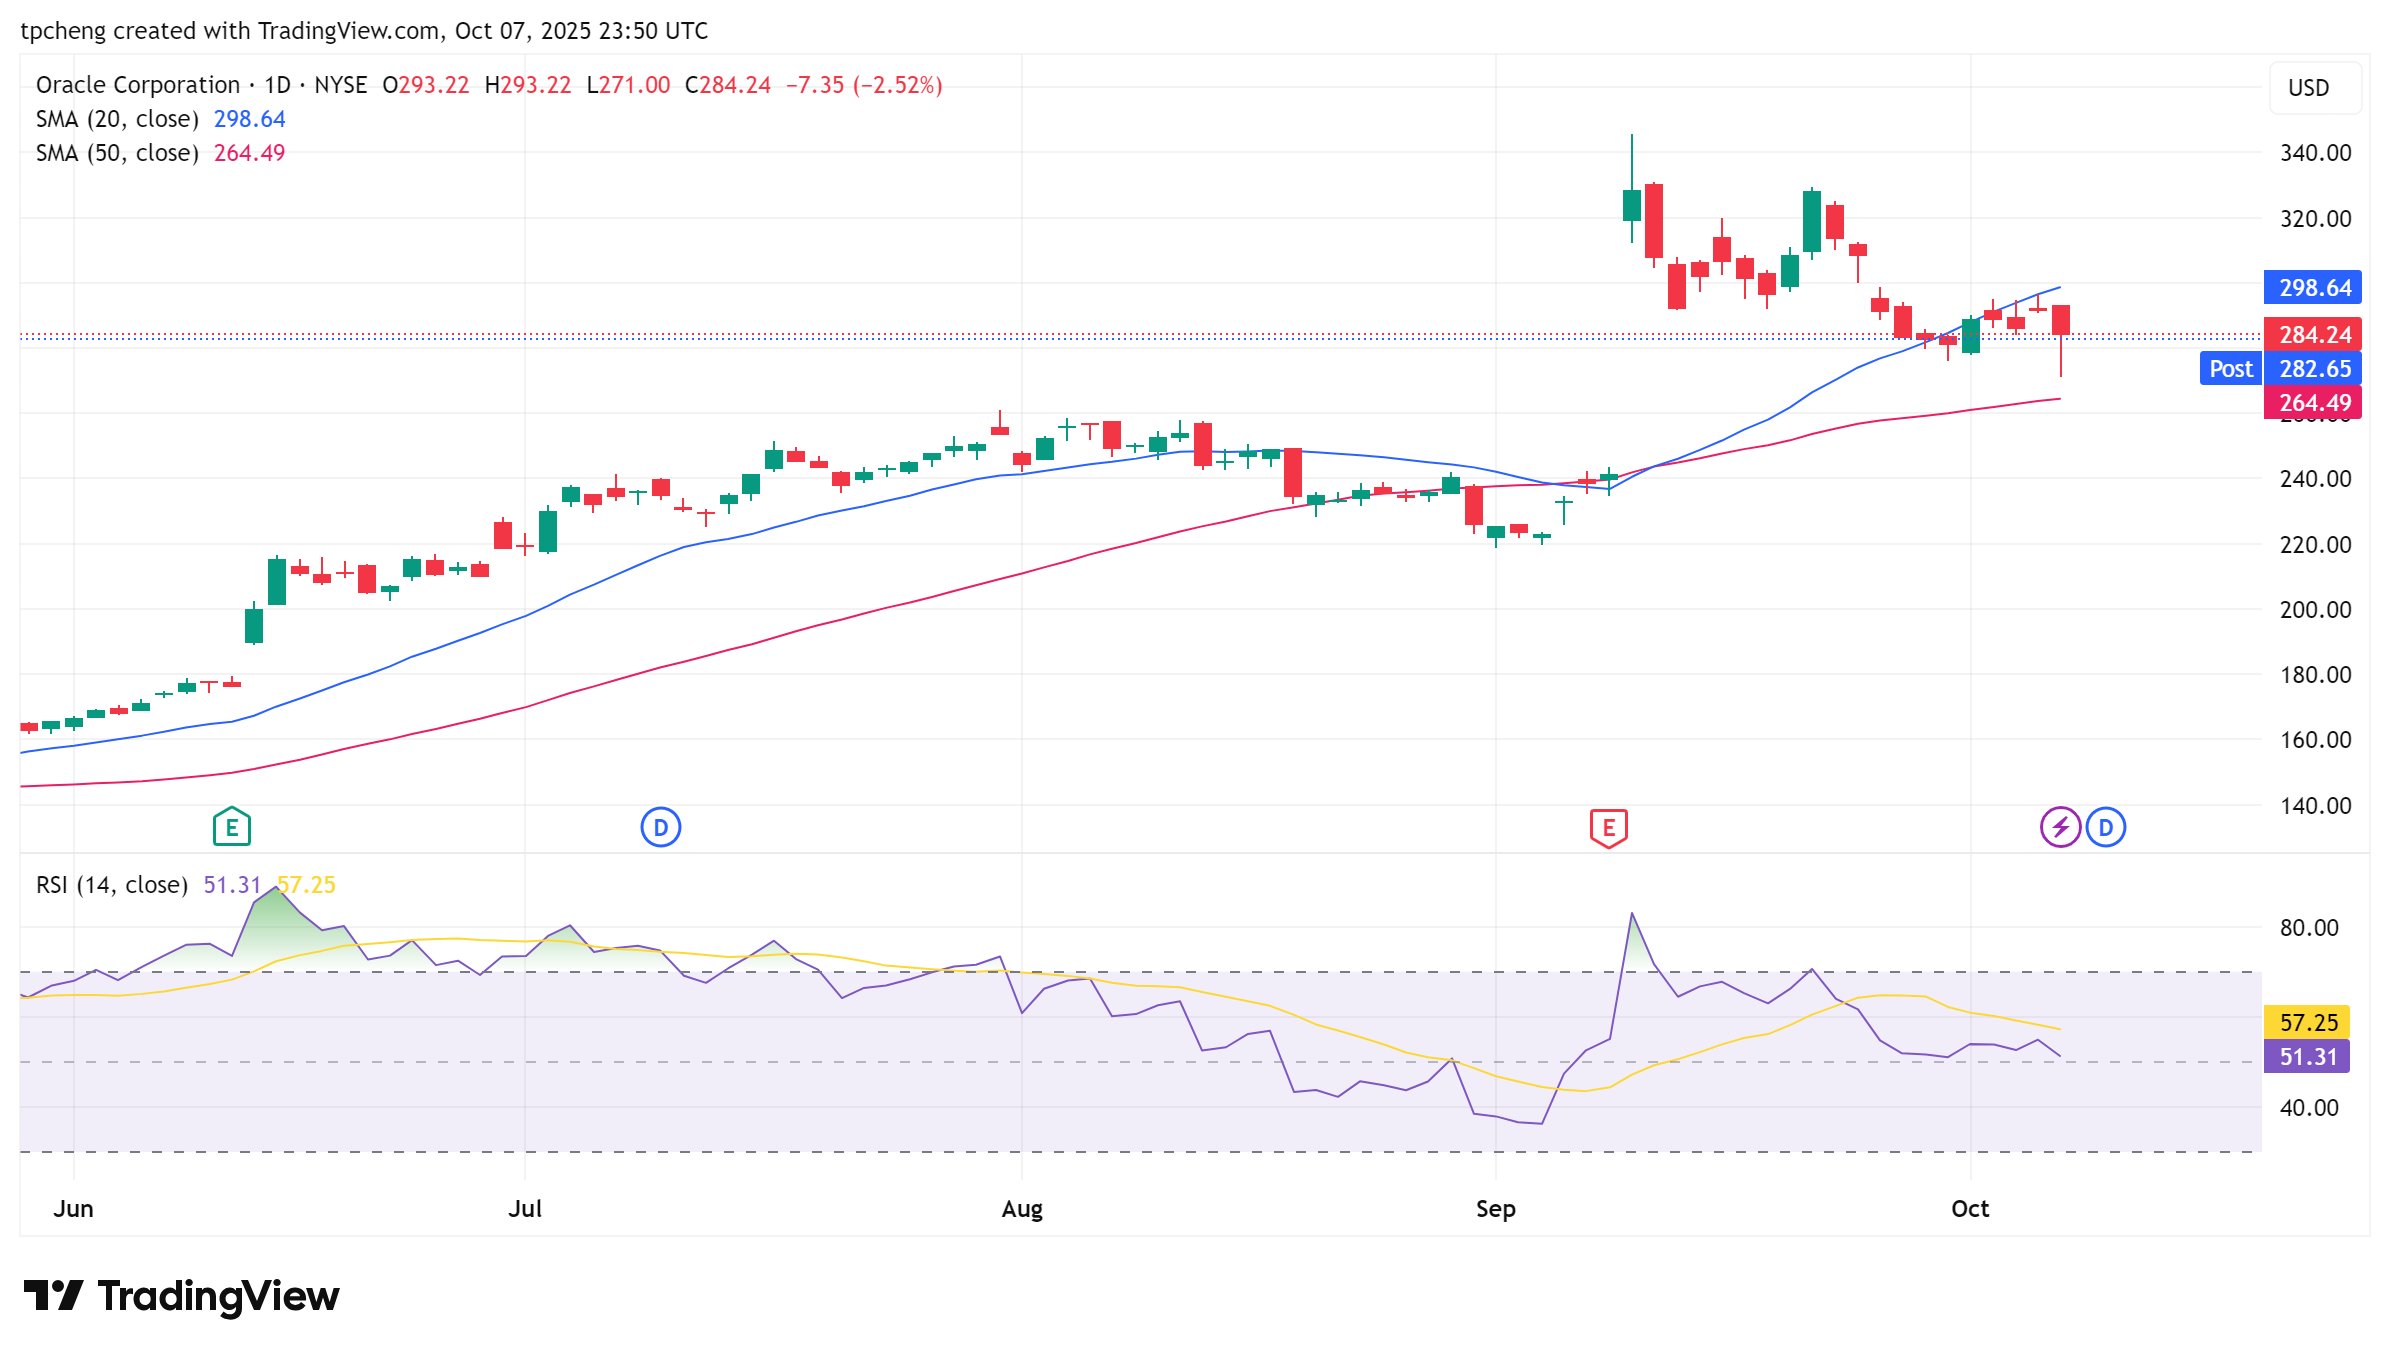Click the TradingView logo at bottom left

(181, 1296)
